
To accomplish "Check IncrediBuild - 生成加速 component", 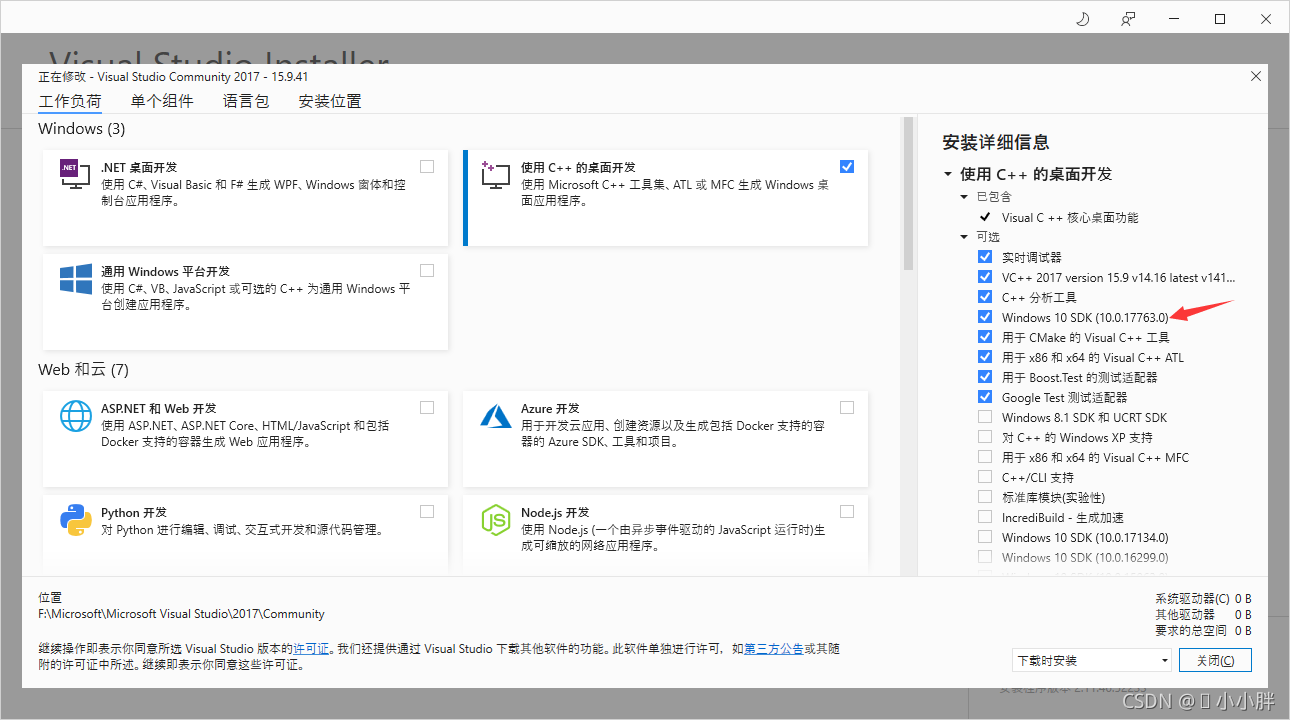I will pyautogui.click(x=985, y=517).
